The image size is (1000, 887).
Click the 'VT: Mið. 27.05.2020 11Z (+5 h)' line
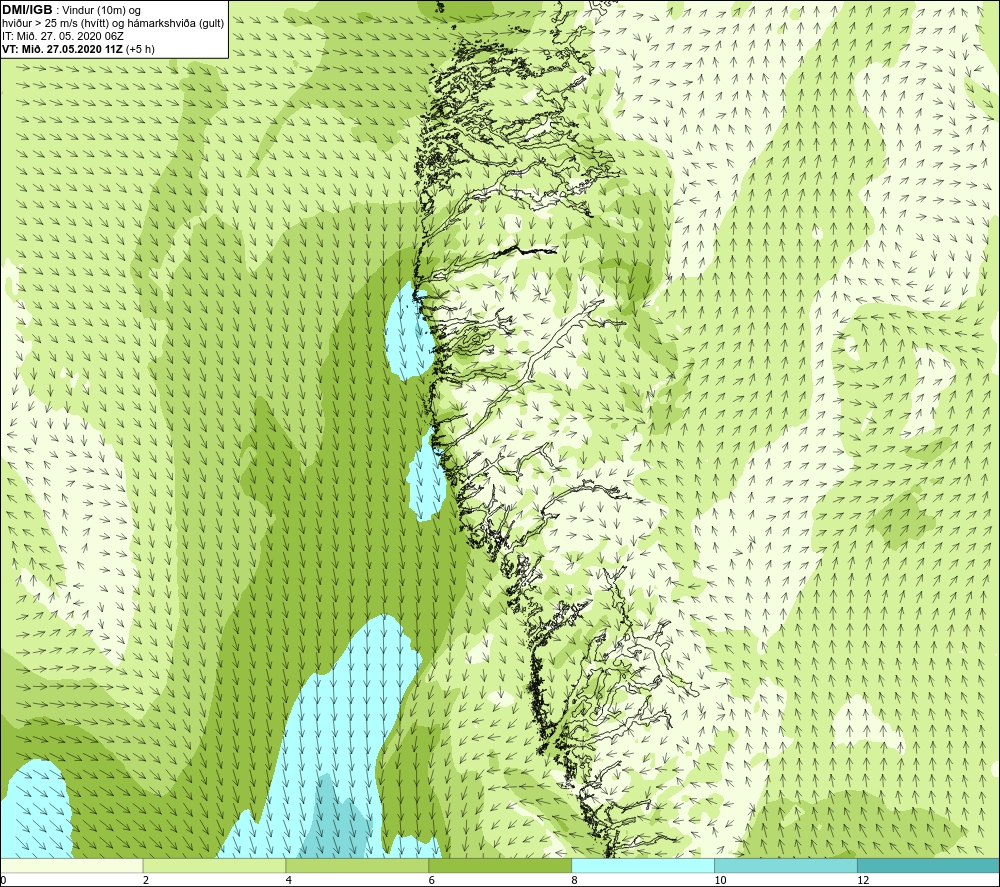click(78, 49)
